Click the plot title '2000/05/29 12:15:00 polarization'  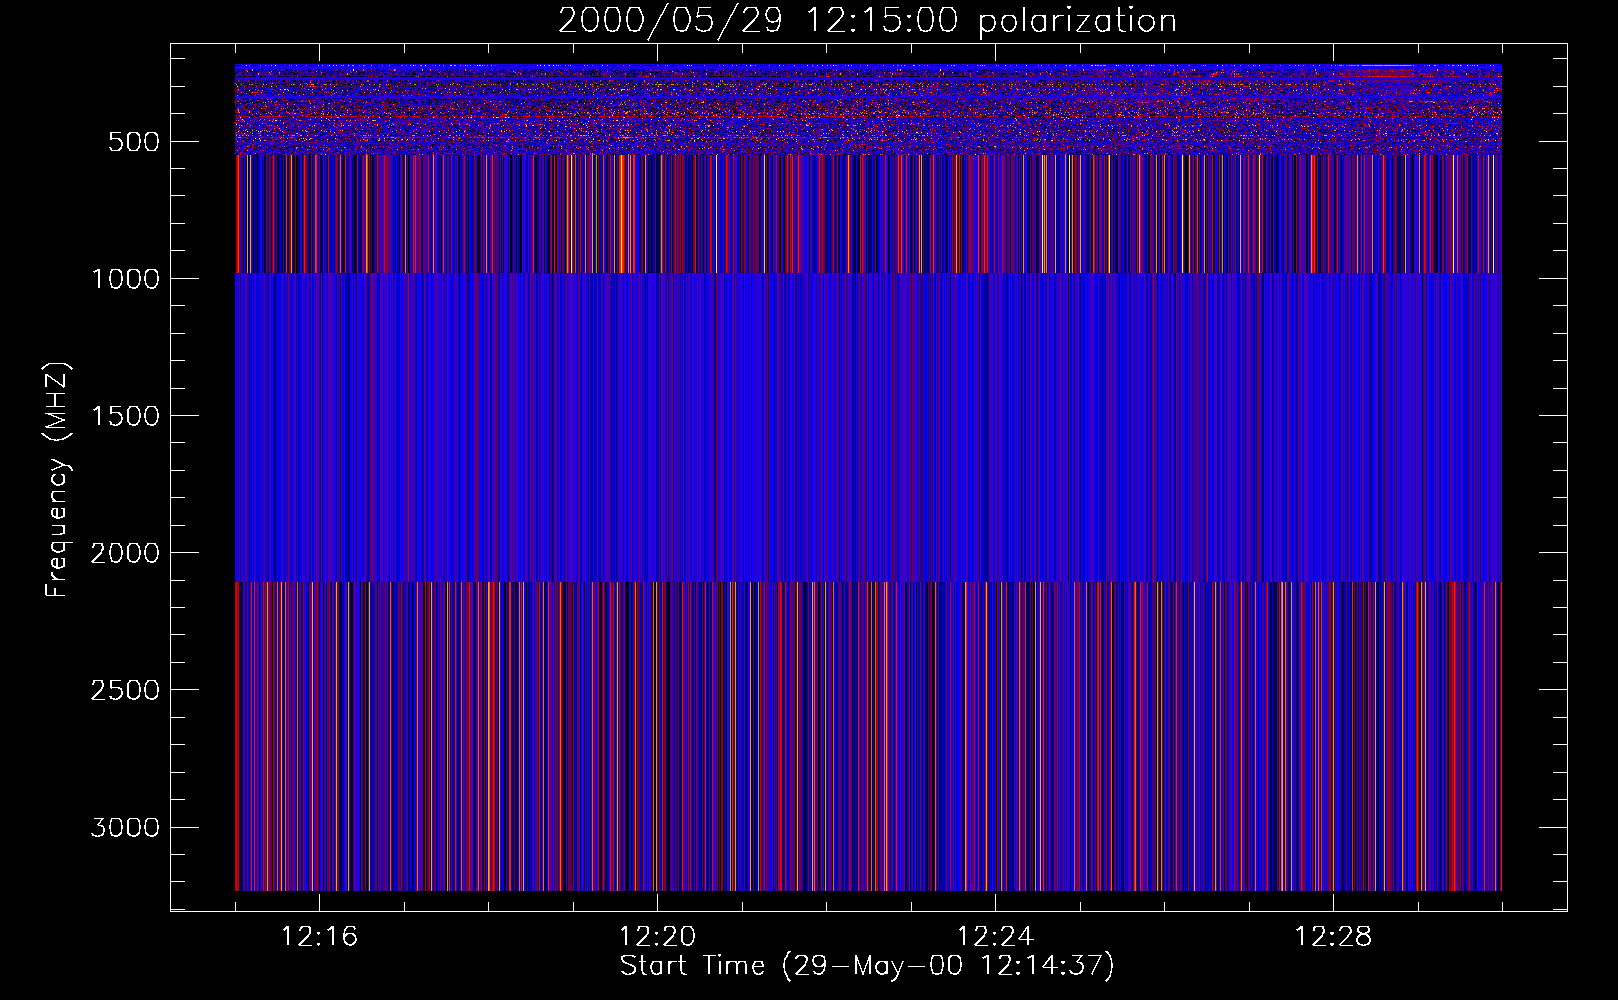click(867, 21)
